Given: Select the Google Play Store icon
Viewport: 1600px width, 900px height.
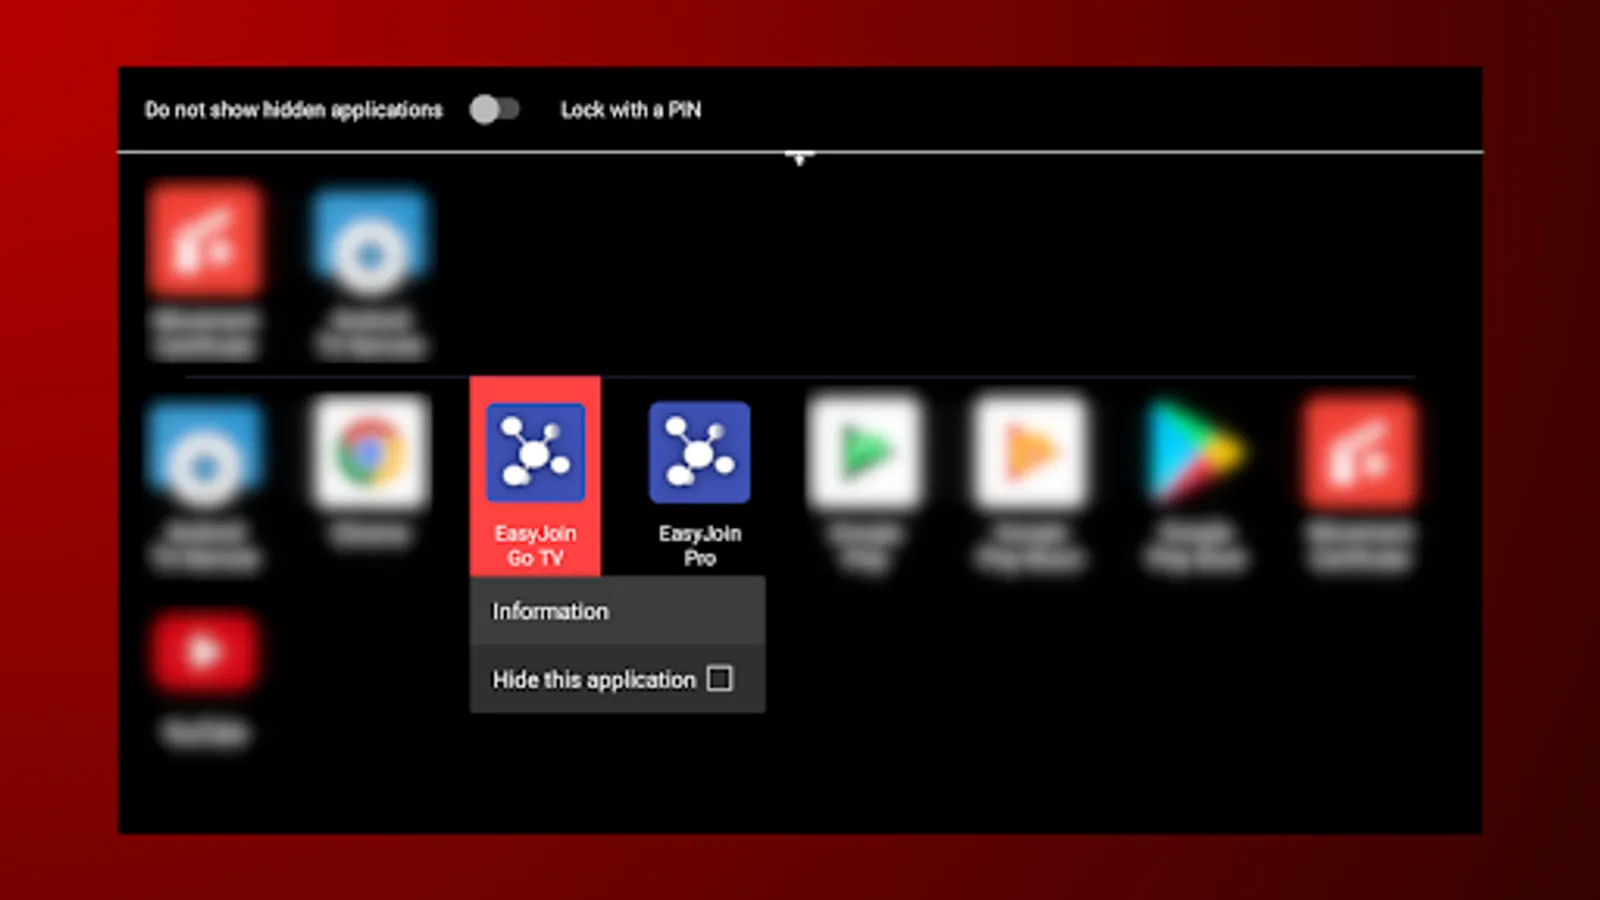Looking at the screenshot, I should point(1196,452).
